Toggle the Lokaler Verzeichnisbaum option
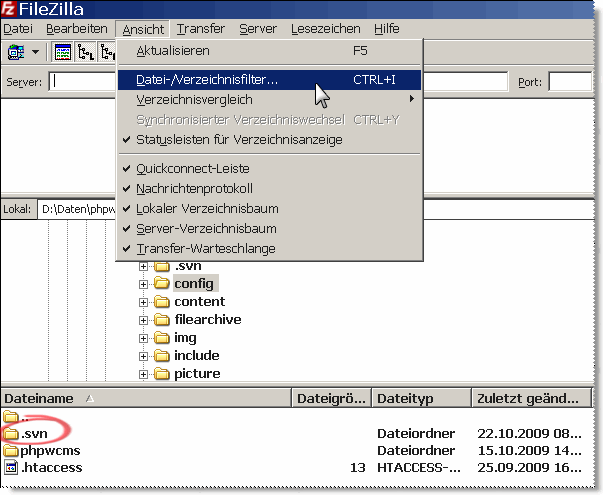 click(x=269, y=208)
